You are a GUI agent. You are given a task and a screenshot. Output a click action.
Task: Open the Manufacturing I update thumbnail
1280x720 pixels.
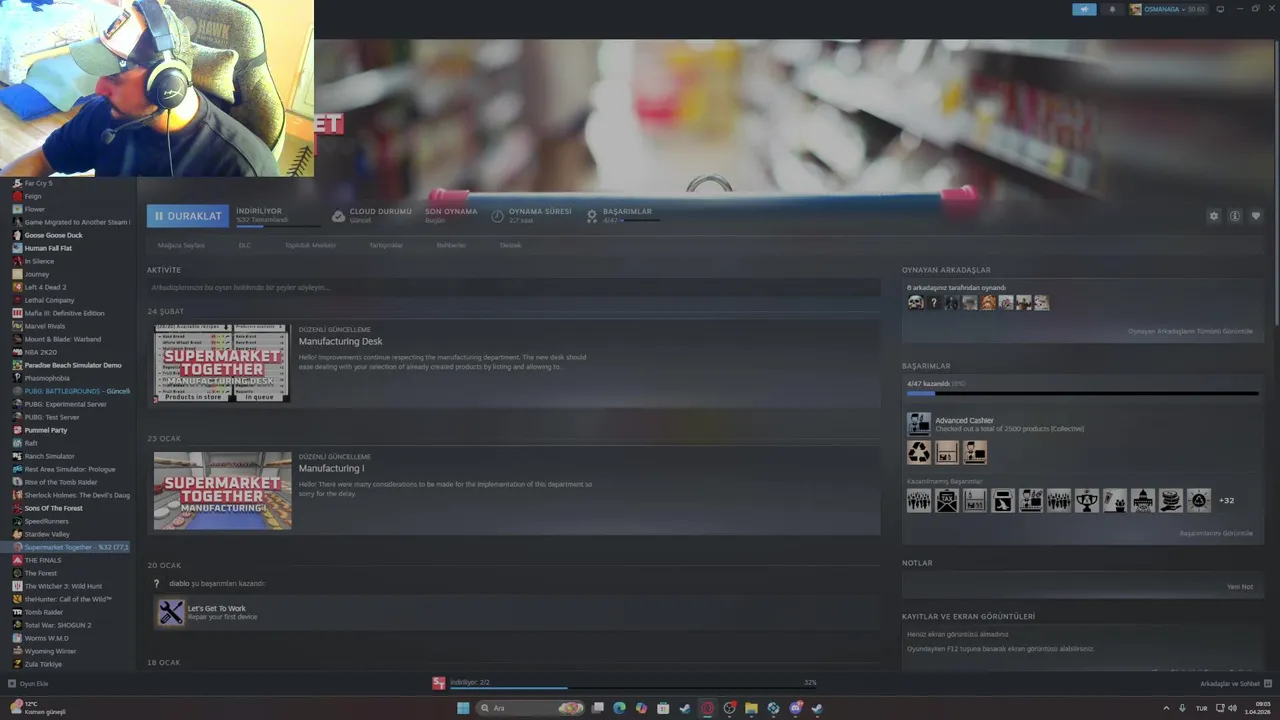(x=222, y=490)
